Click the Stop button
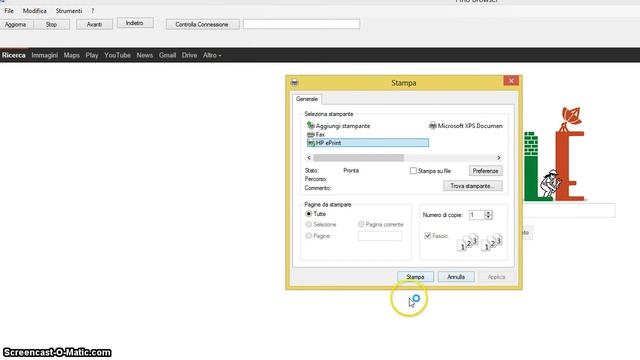The width and height of the screenshot is (640, 360). (x=51, y=24)
